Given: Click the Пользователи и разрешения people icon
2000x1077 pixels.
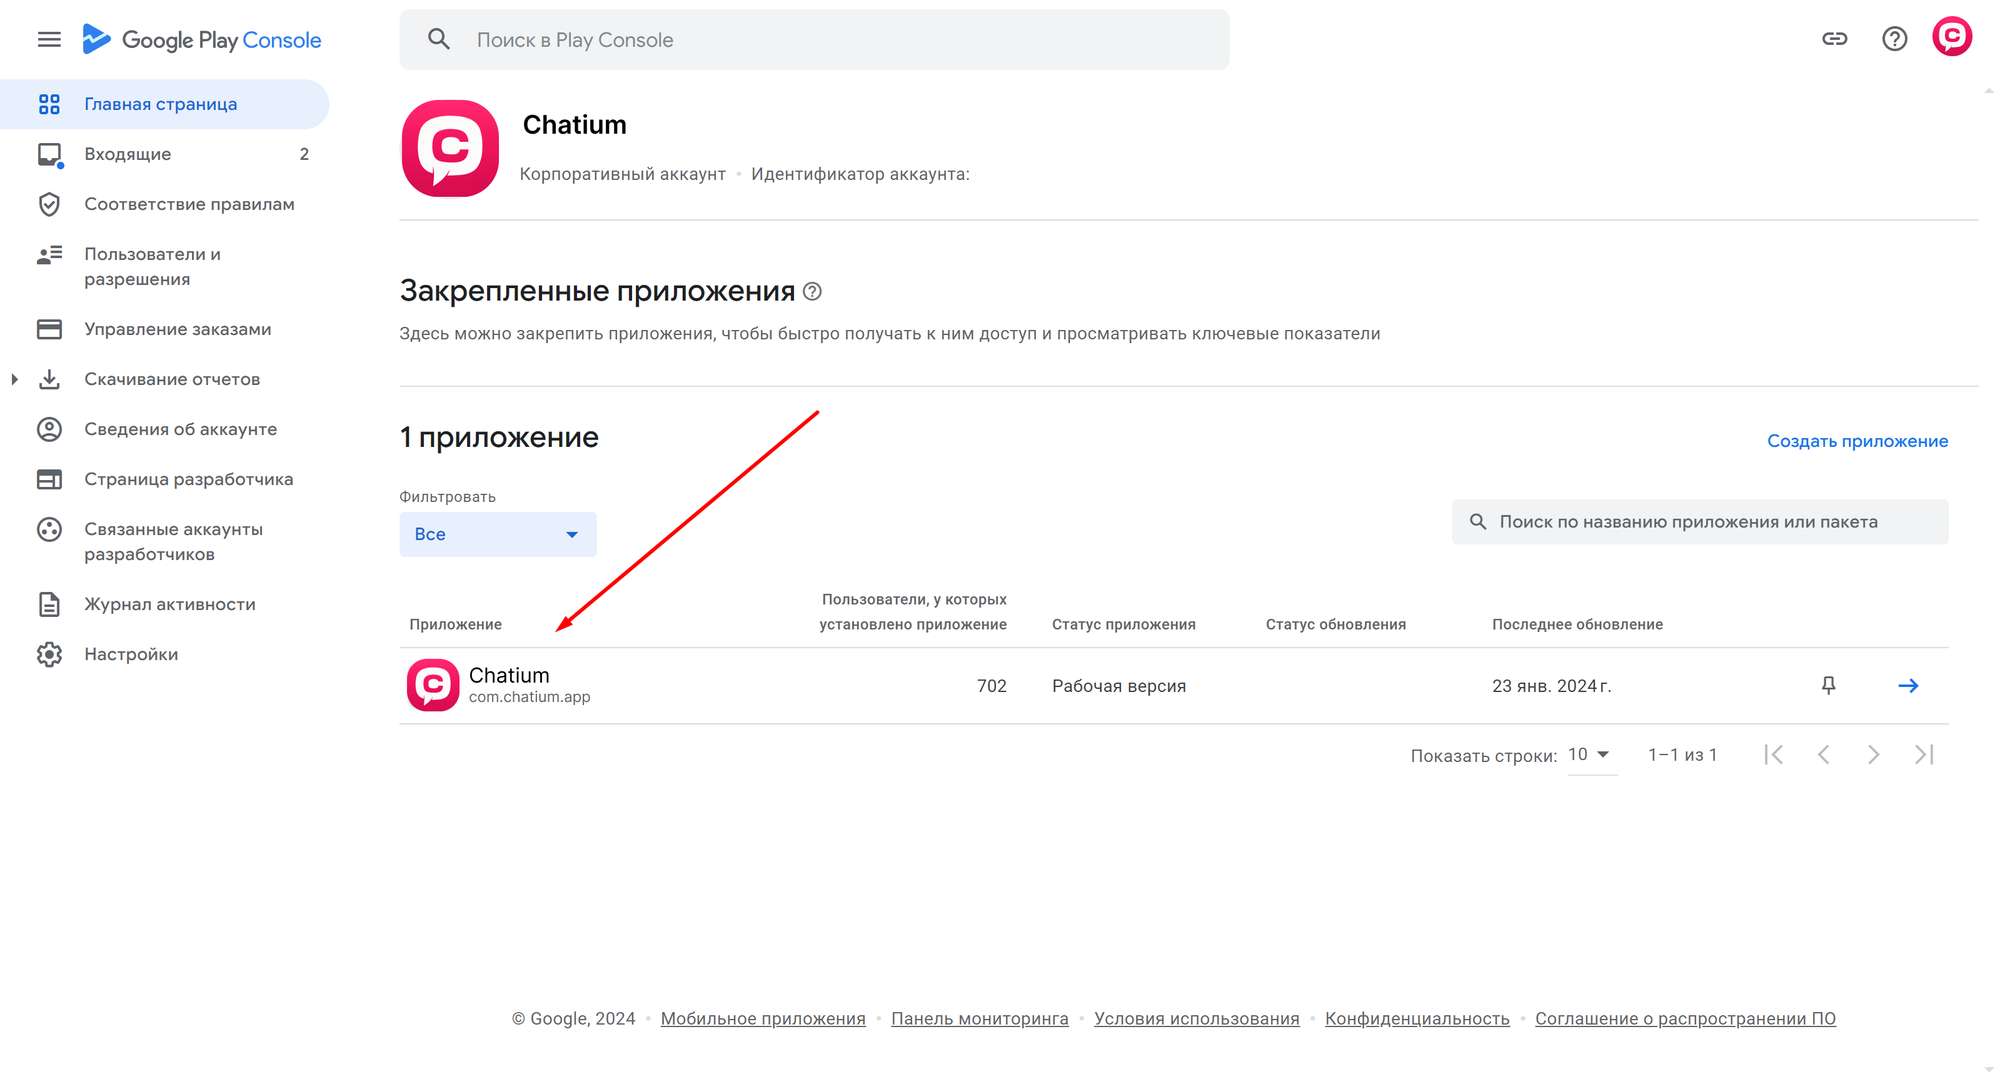Looking at the screenshot, I should tap(49, 255).
